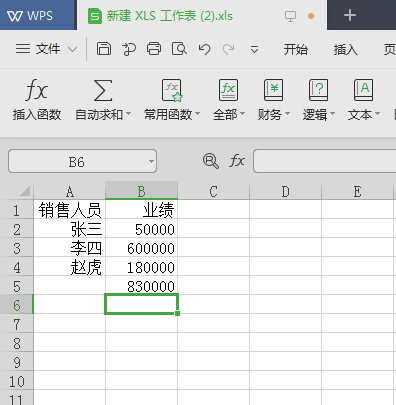The image size is (396, 405).
Task: Expand 常用函数 dropdown arrow
Action: [197, 114]
